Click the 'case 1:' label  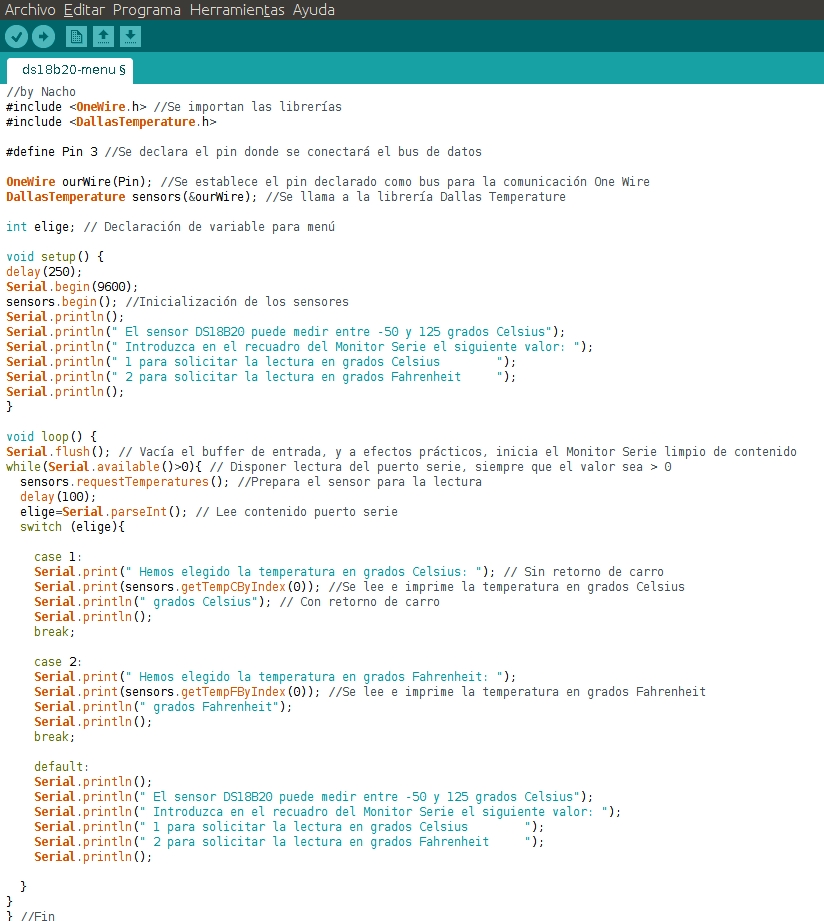click(58, 556)
